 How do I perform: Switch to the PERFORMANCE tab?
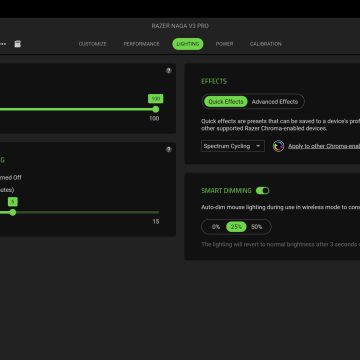pos(141,44)
